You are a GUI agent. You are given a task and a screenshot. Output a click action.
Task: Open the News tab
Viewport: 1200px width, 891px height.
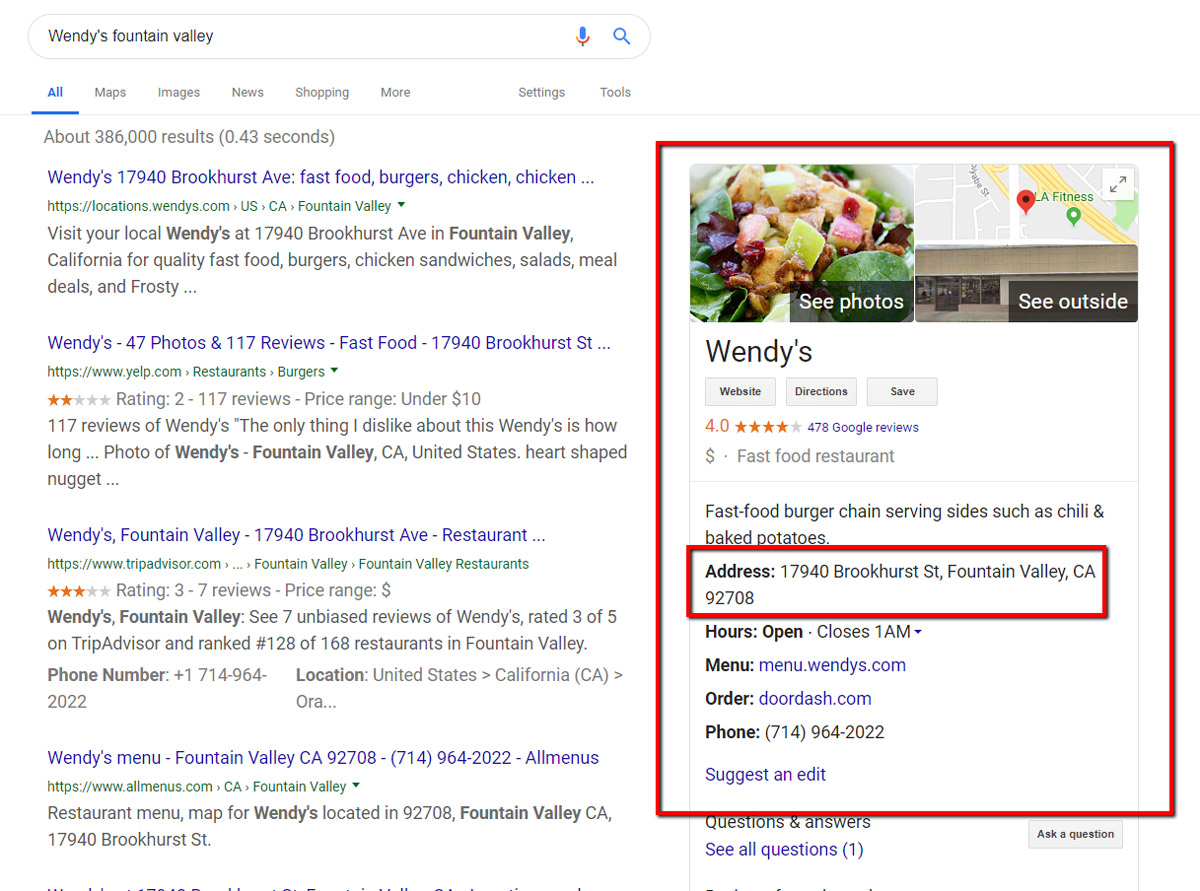point(248,92)
